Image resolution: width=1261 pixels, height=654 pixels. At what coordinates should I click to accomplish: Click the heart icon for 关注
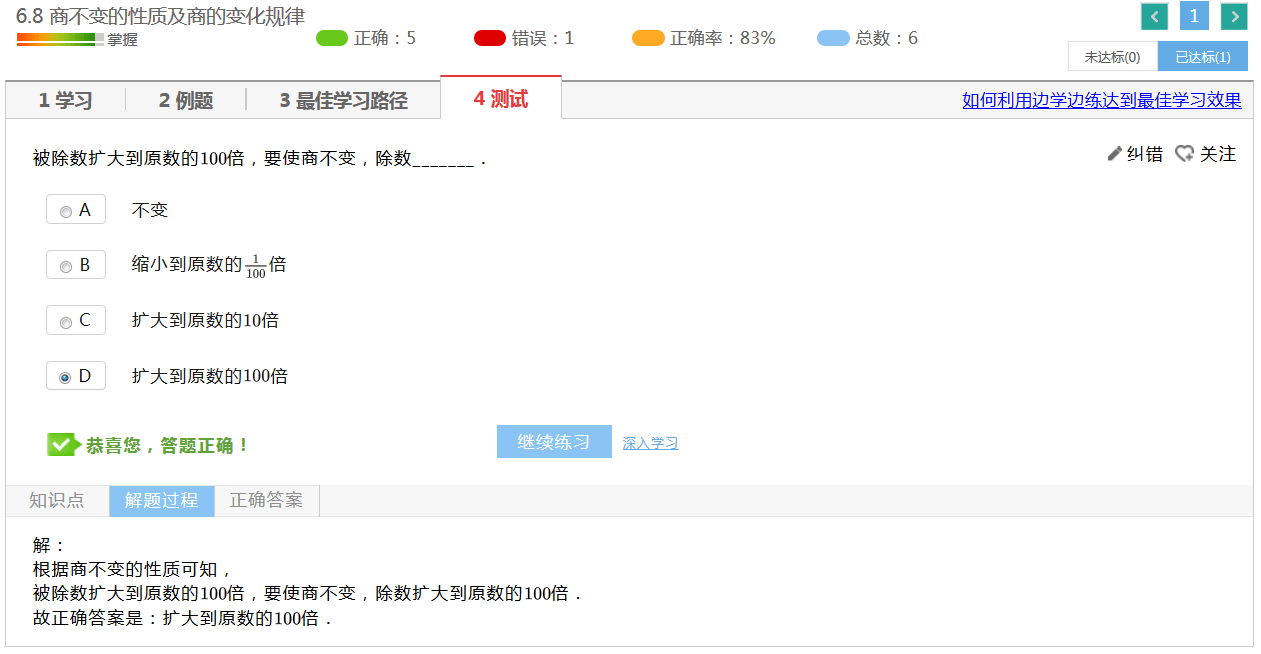tap(1184, 154)
